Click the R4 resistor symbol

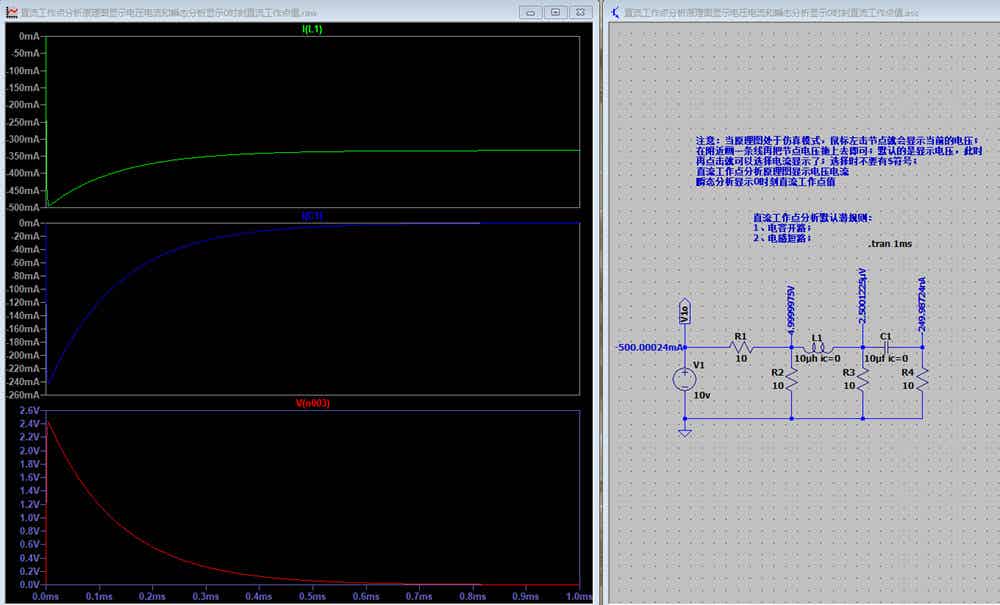(x=922, y=379)
